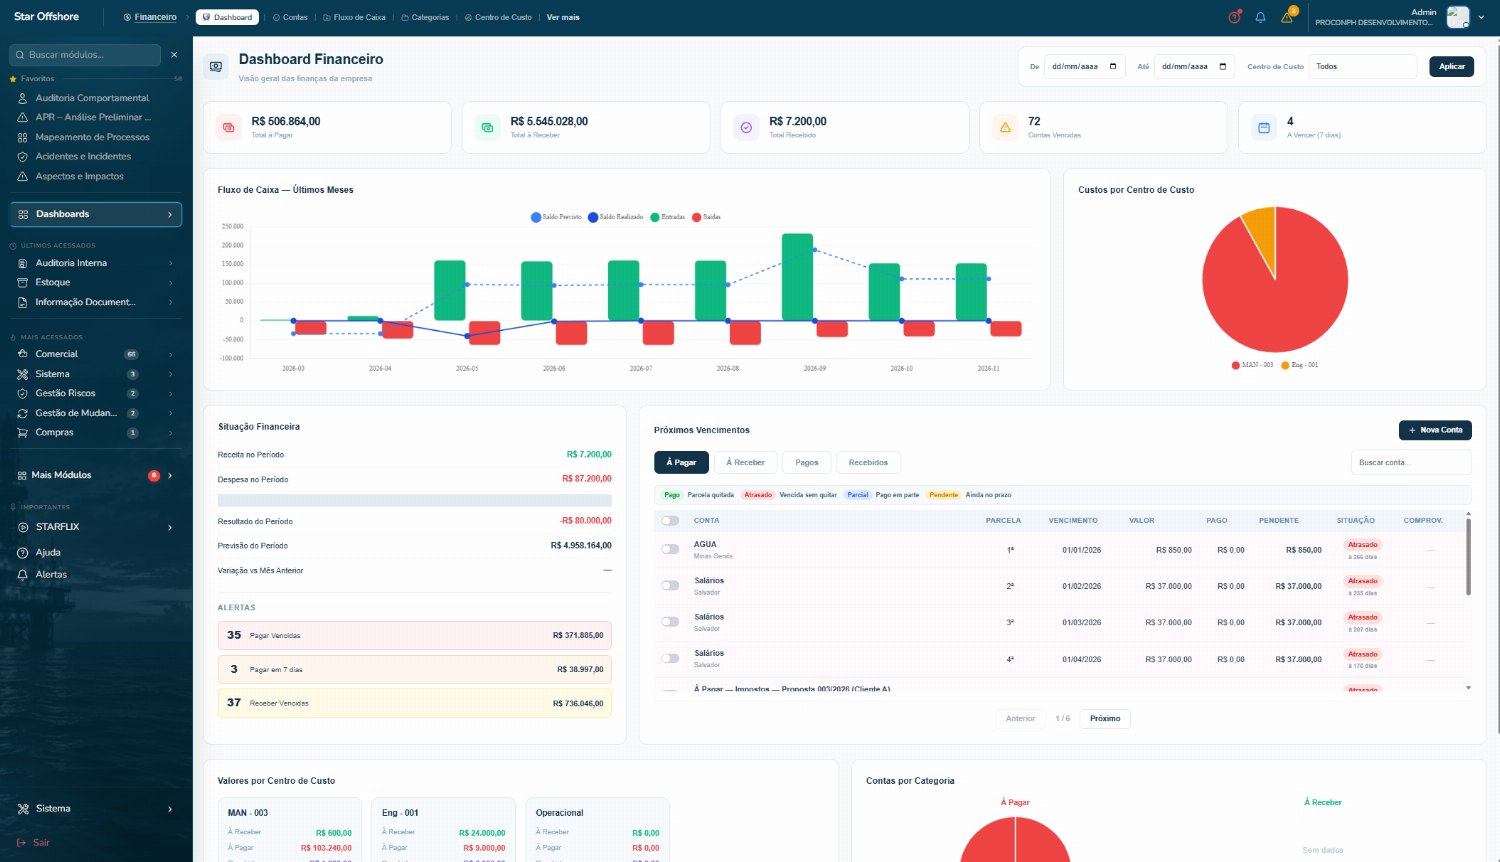Click the Gestão de Mudanças refresh arrows icon
This screenshot has height=862, width=1500.
coord(23,413)
